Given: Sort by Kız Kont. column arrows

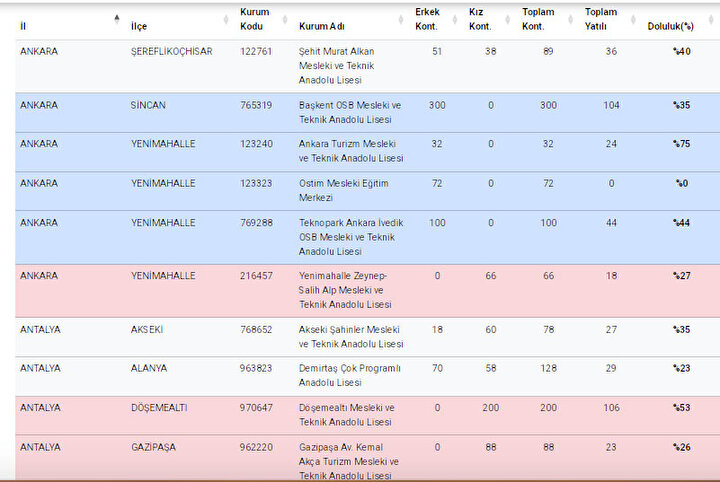Looking at the screenshot, I should coord(508,19).
